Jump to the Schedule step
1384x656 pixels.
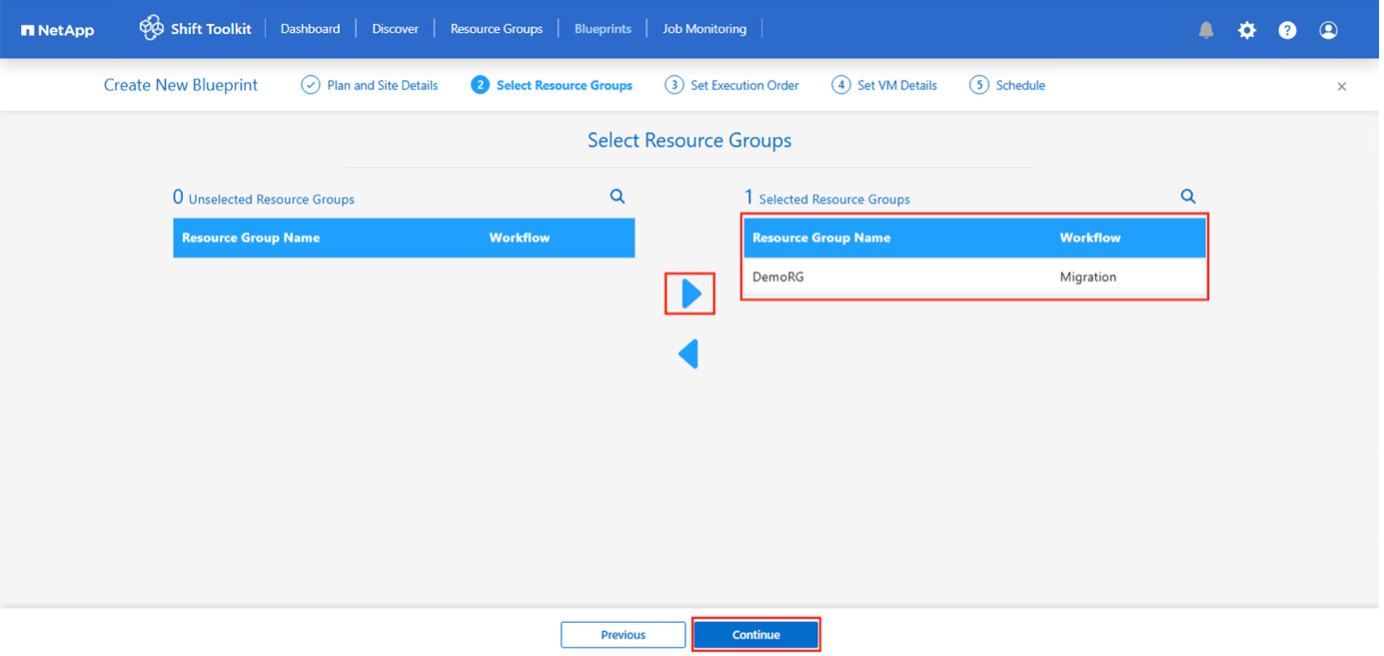1008,86
